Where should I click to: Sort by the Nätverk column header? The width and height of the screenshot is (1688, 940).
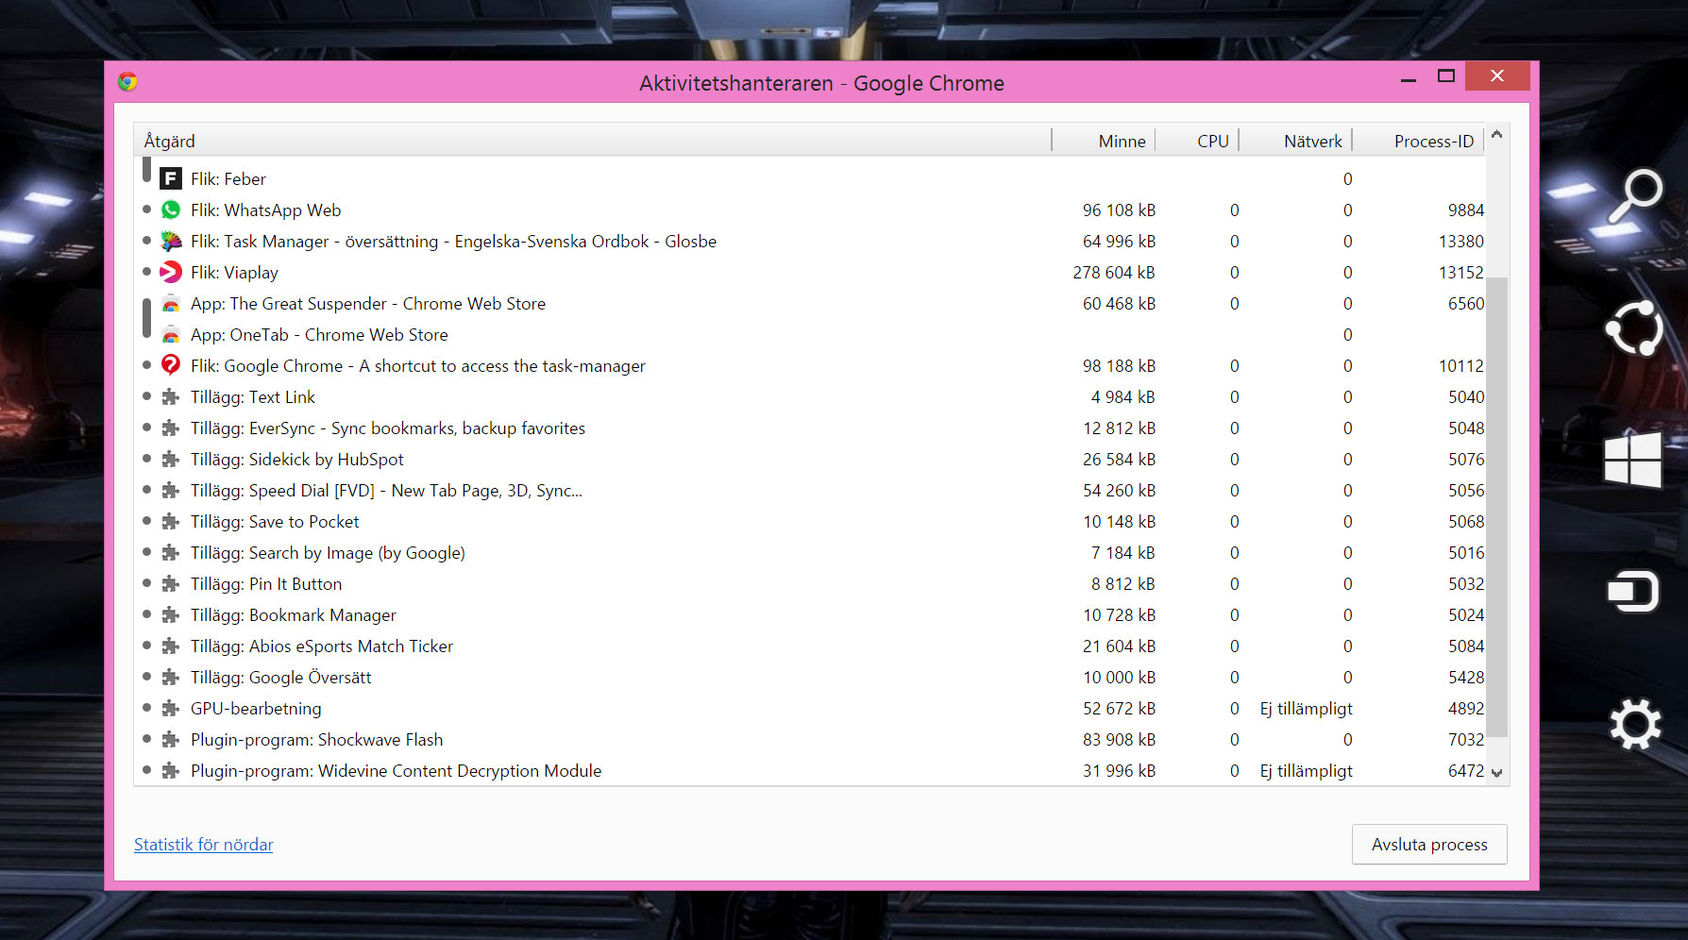click(1295, 141)
